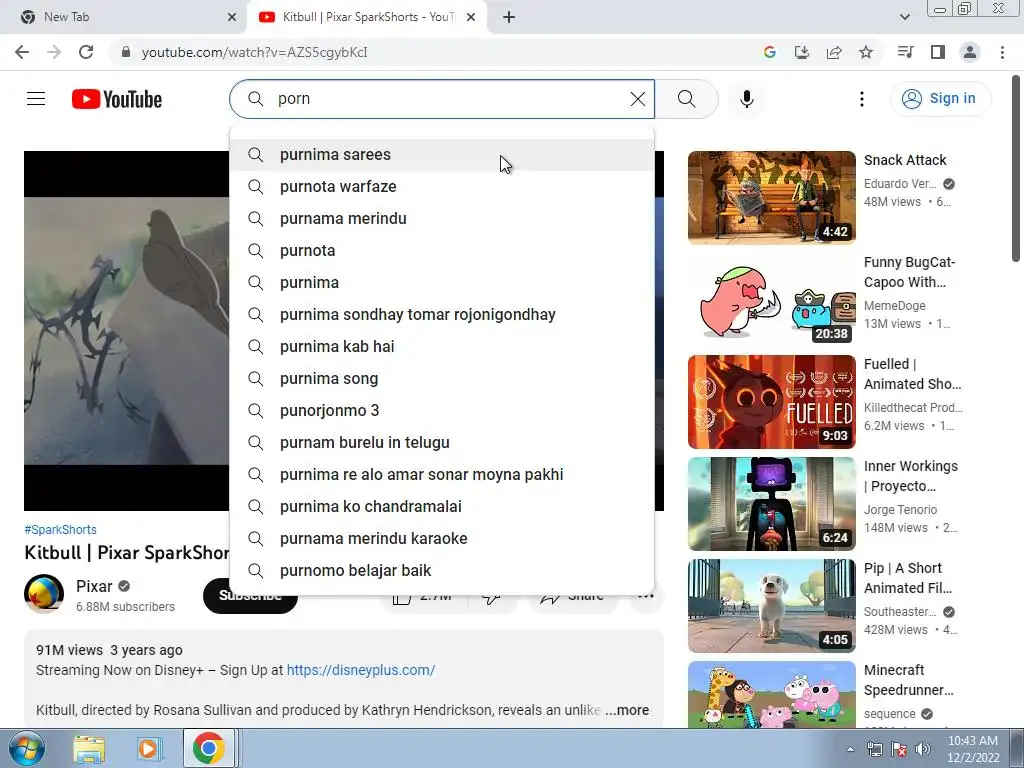Click Chrome icon in taskbar
The width and height of the screenshot is (1024, 768).
(208, 748)
